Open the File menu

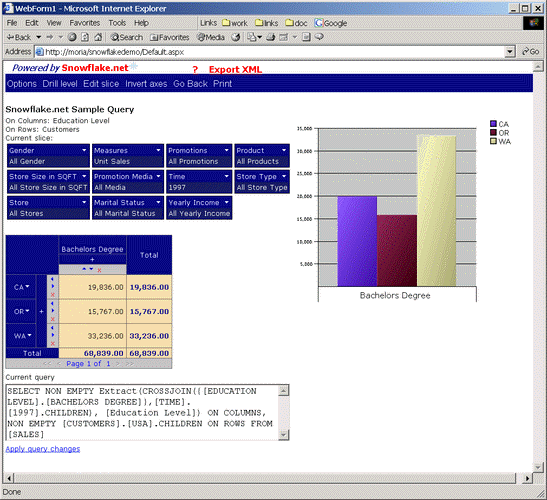tap(12, 23)
